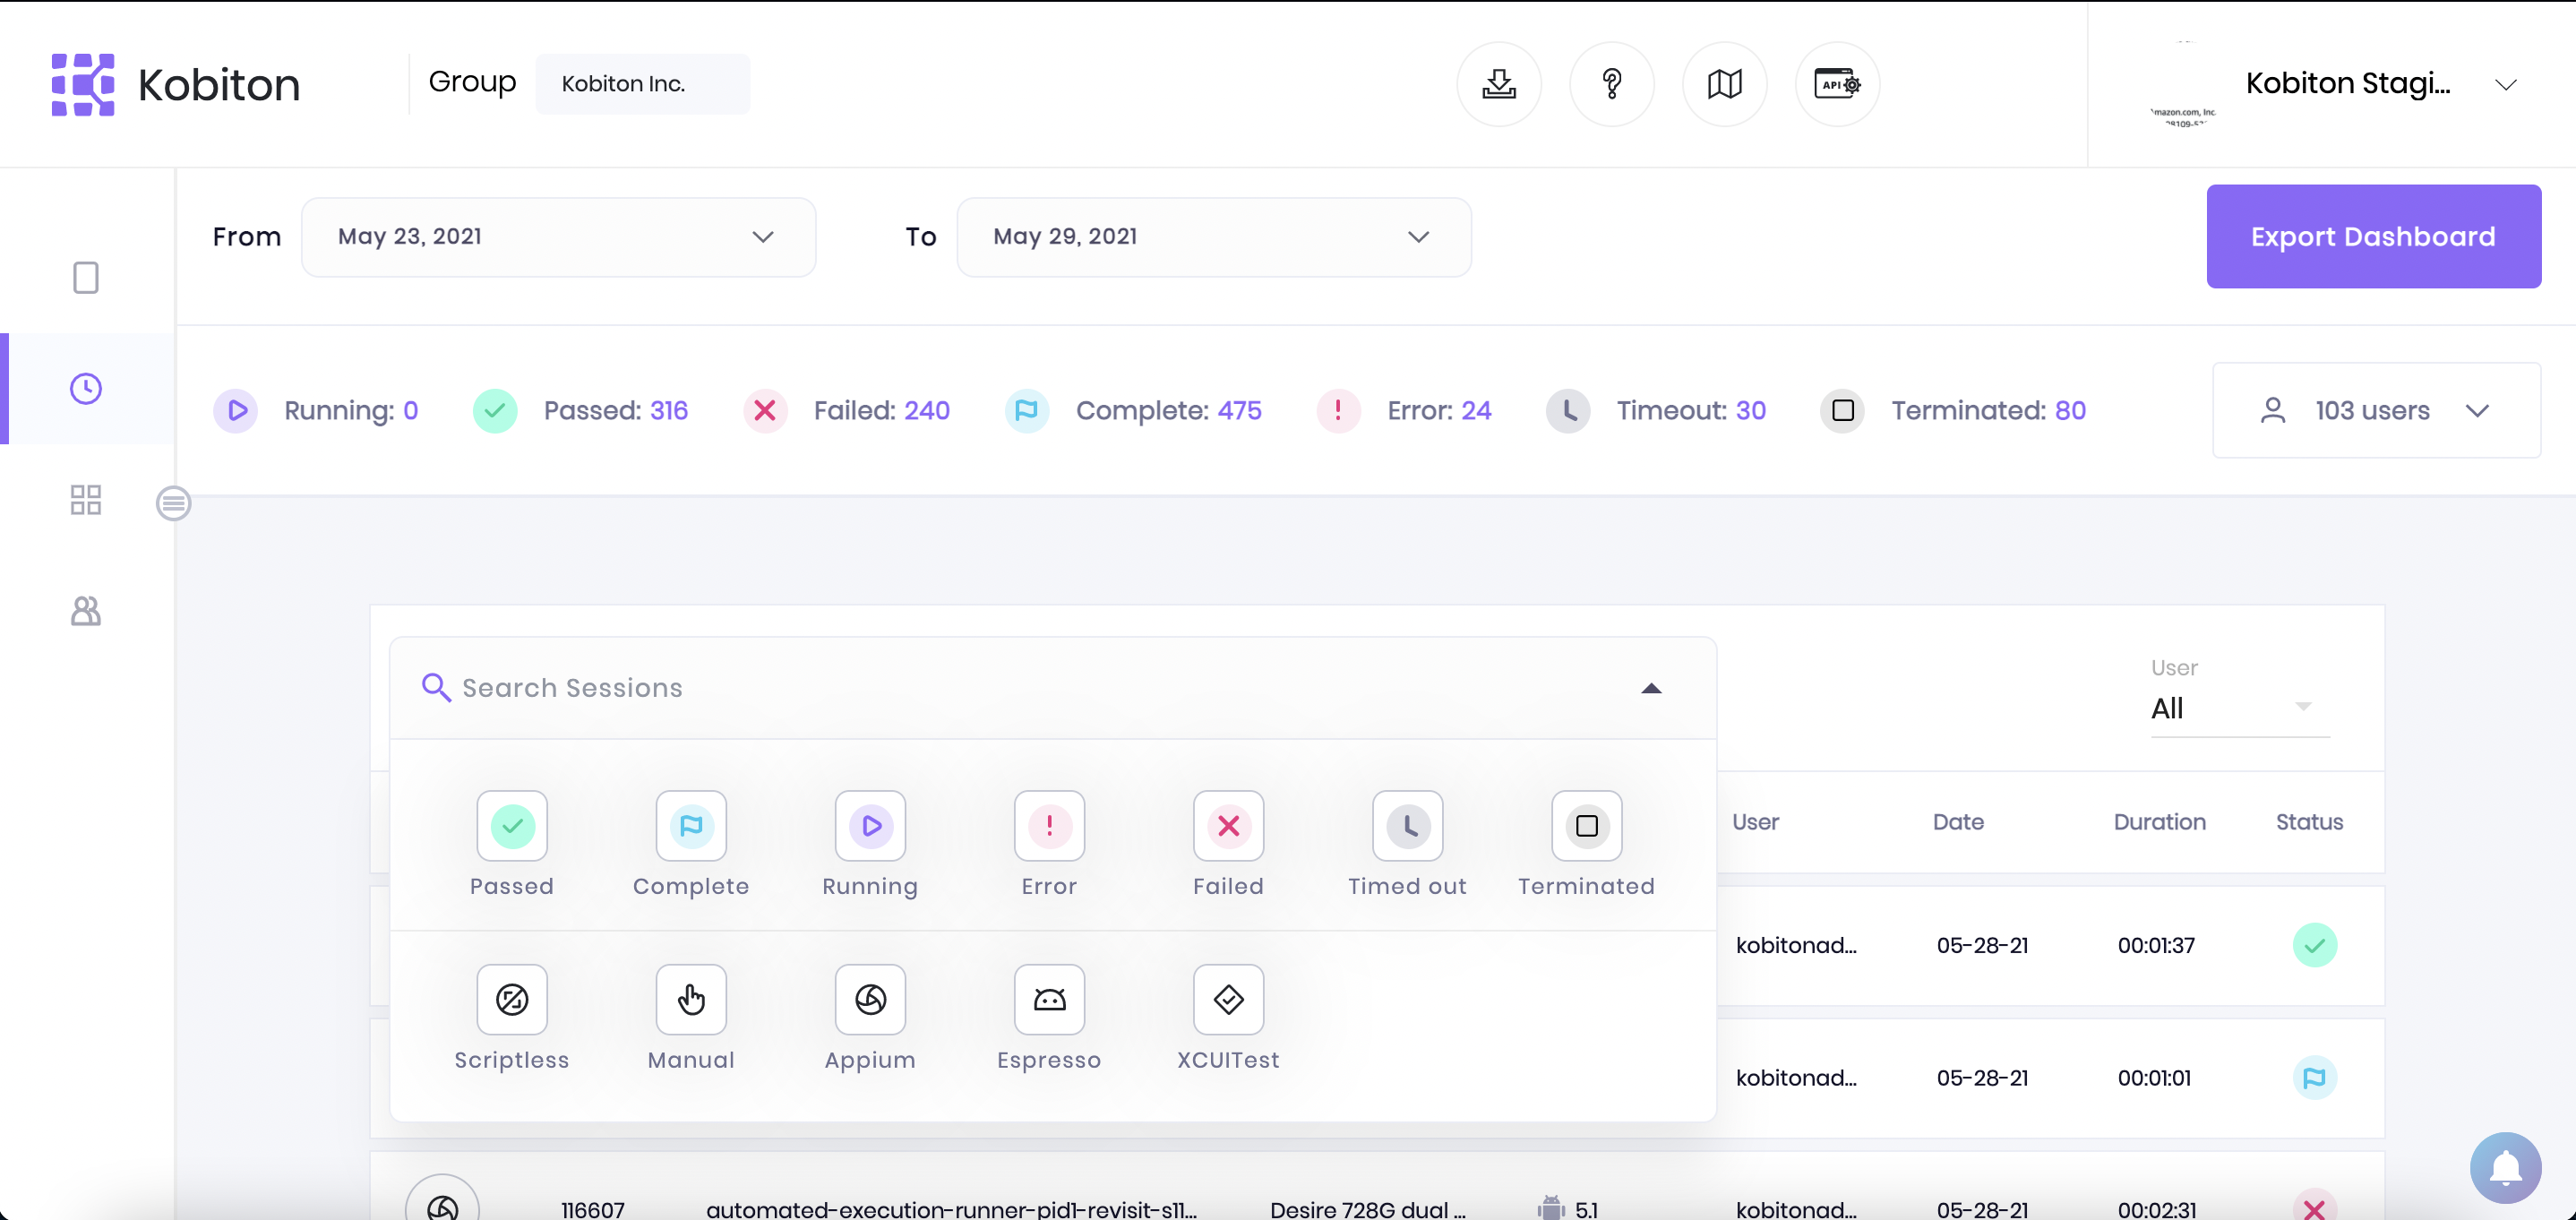This screenshot has height=1220, width=2576.
Task: Click Export Dashboard button
Action: [x=2374, y=236]
